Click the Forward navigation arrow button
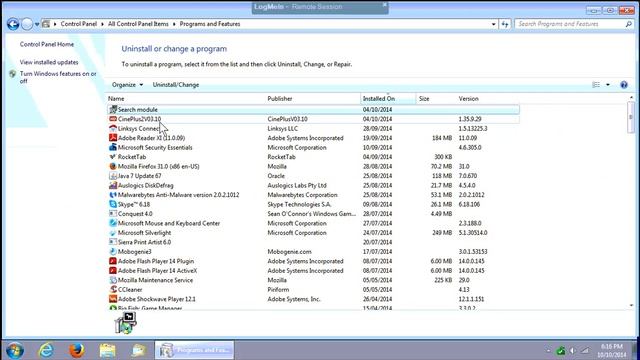The width and height of the screenshot is (640, 360). point(27,24)
